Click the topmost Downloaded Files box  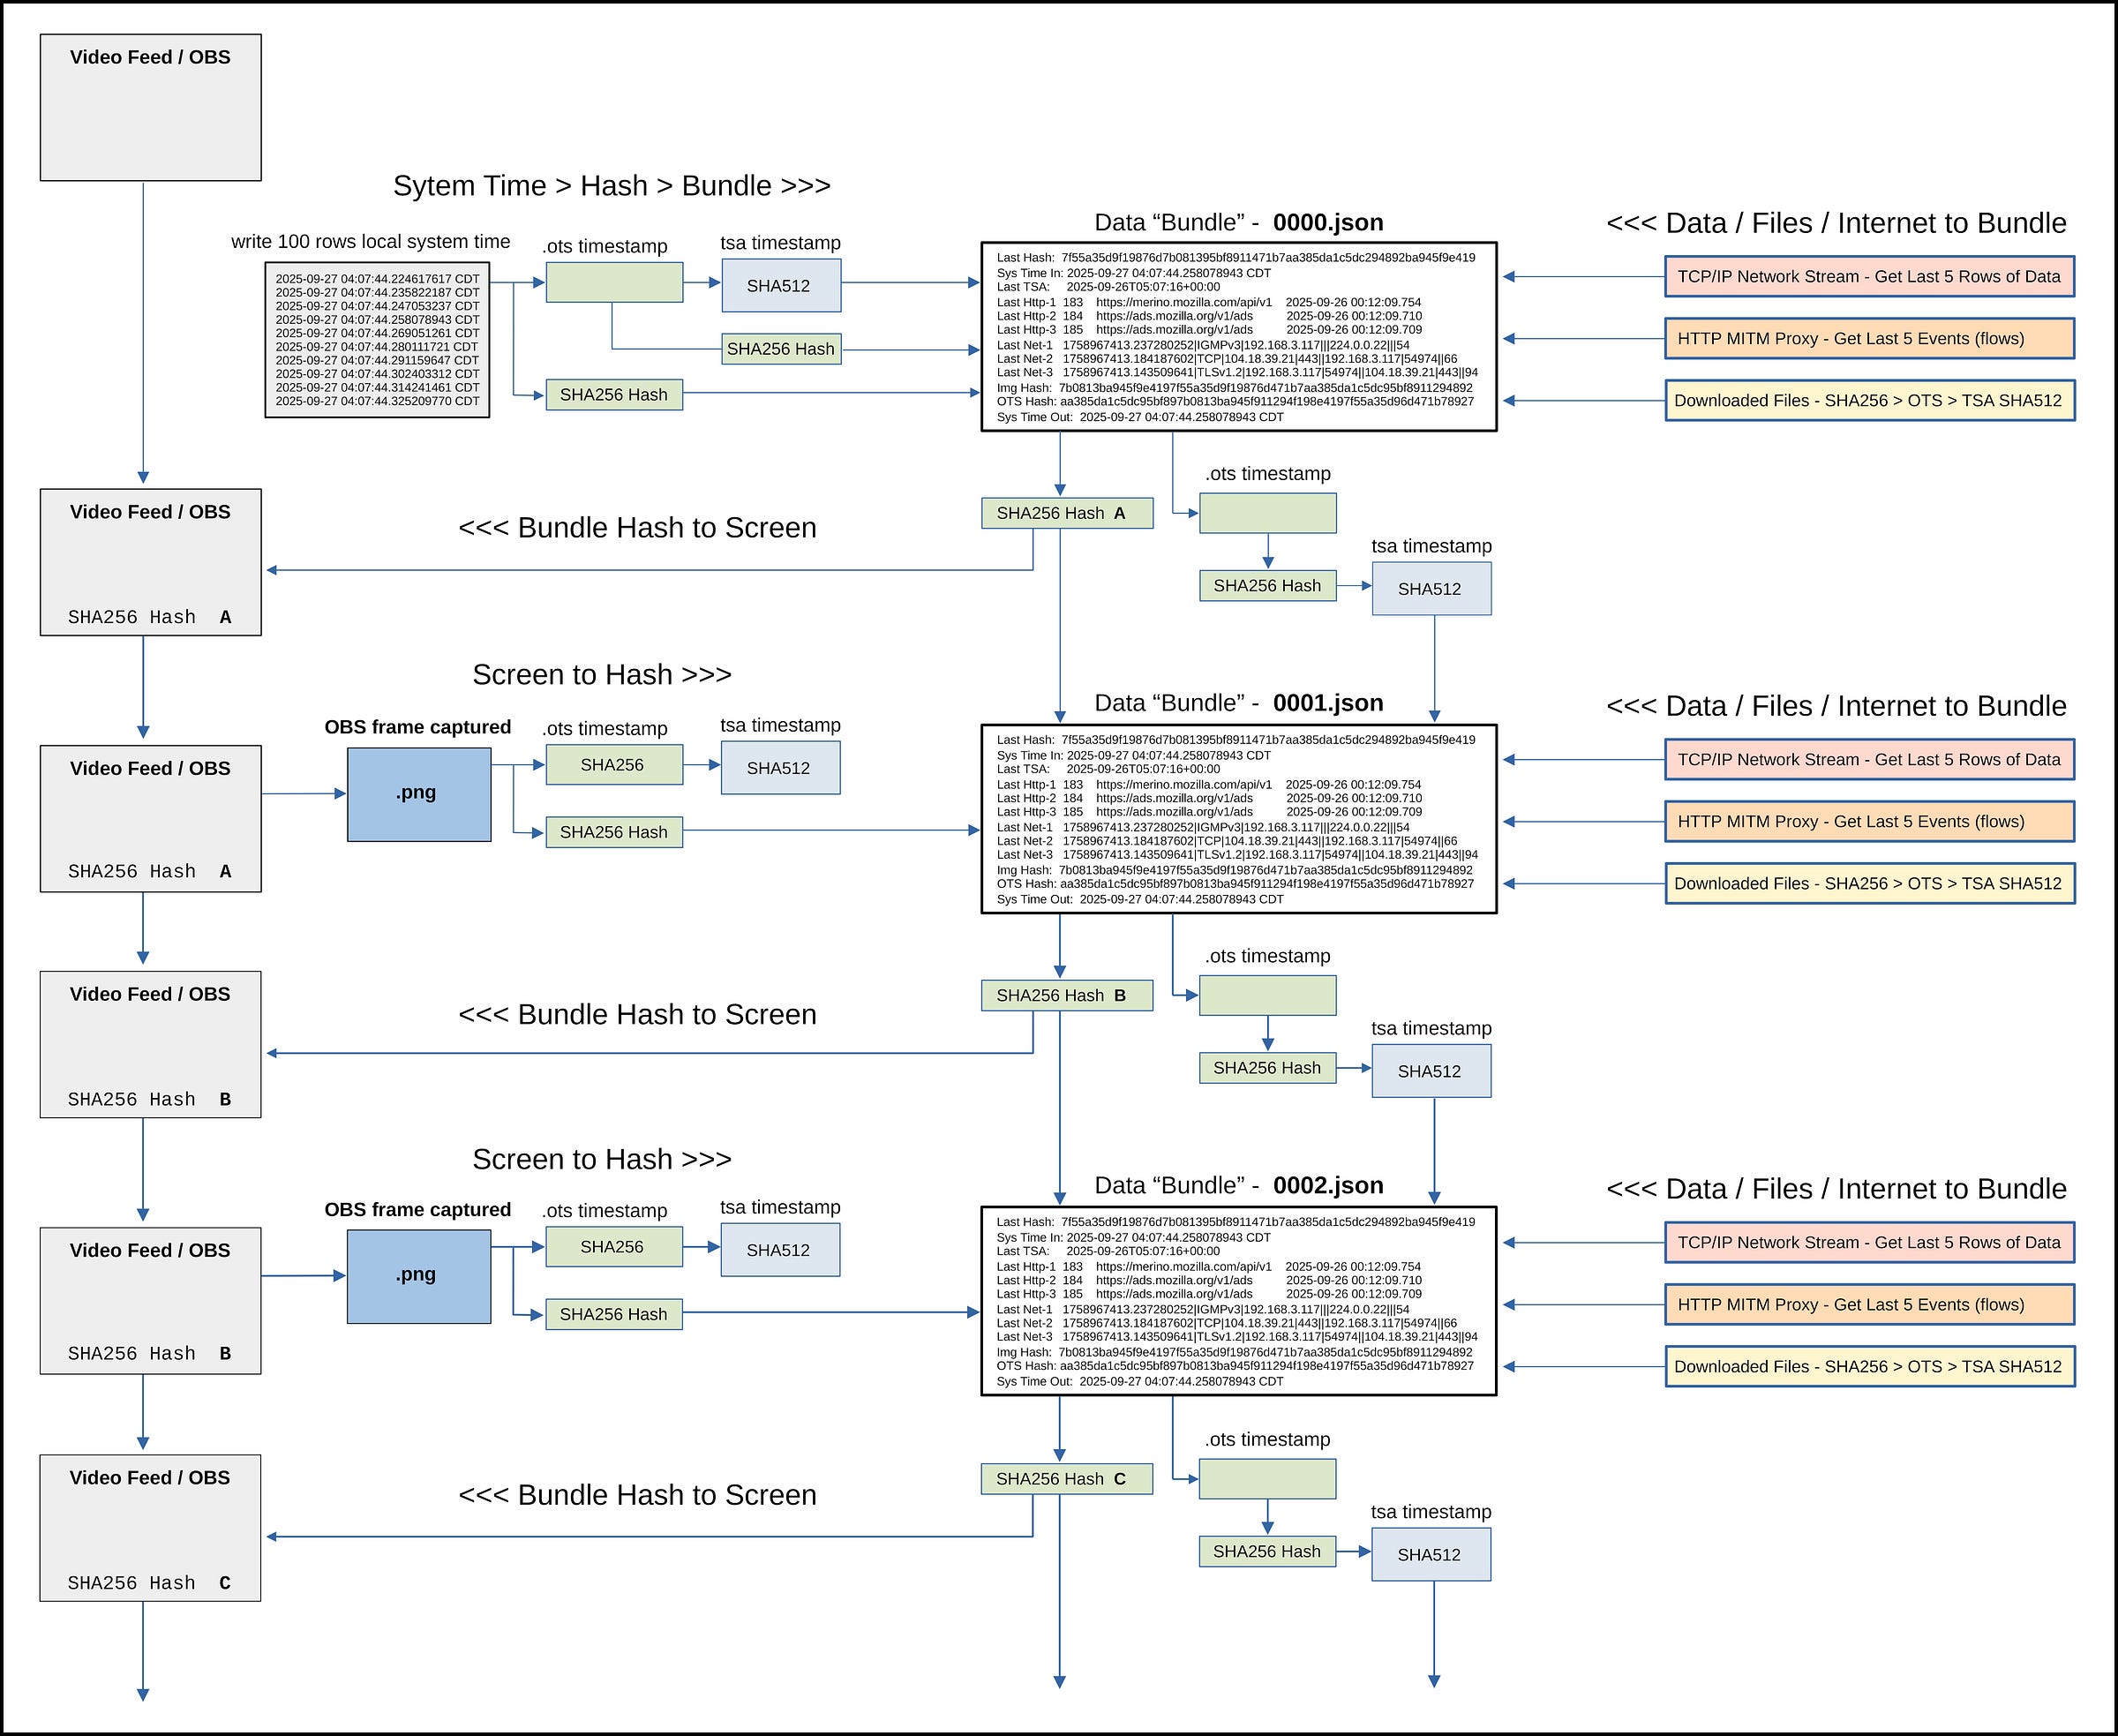pos(1868,400)
